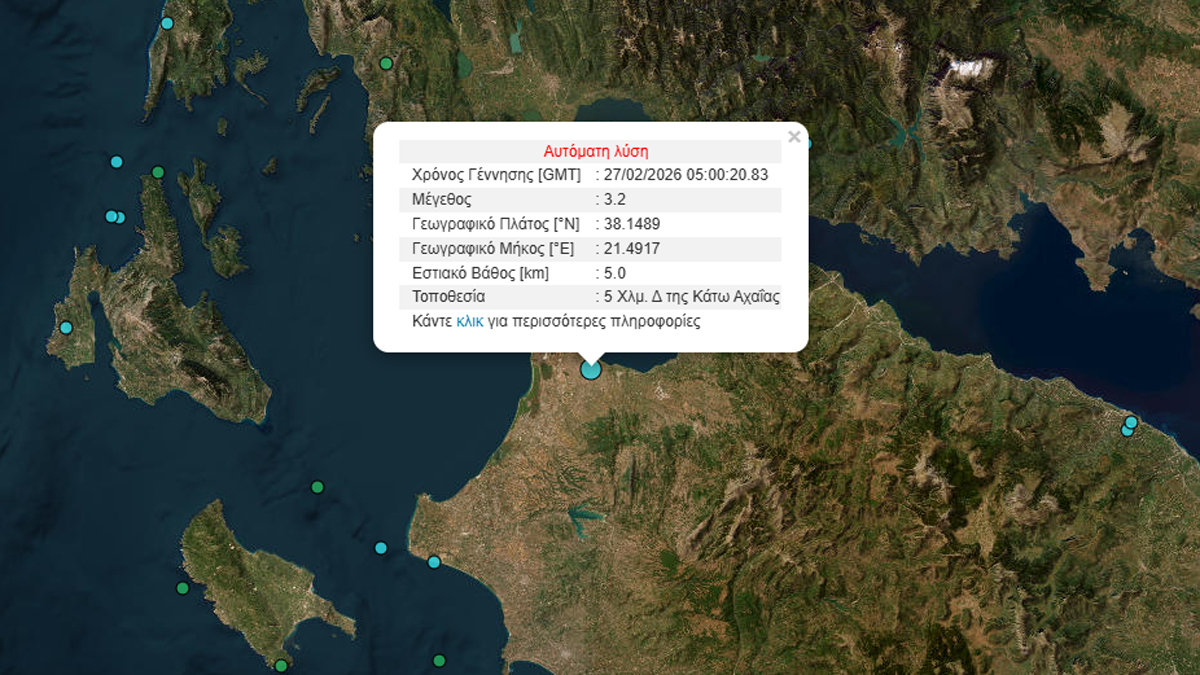Select upper marker of pair on Corinthian Gulf coast
The width and height of the screenshot is (1200, 675).
(x=1131, y=422)
